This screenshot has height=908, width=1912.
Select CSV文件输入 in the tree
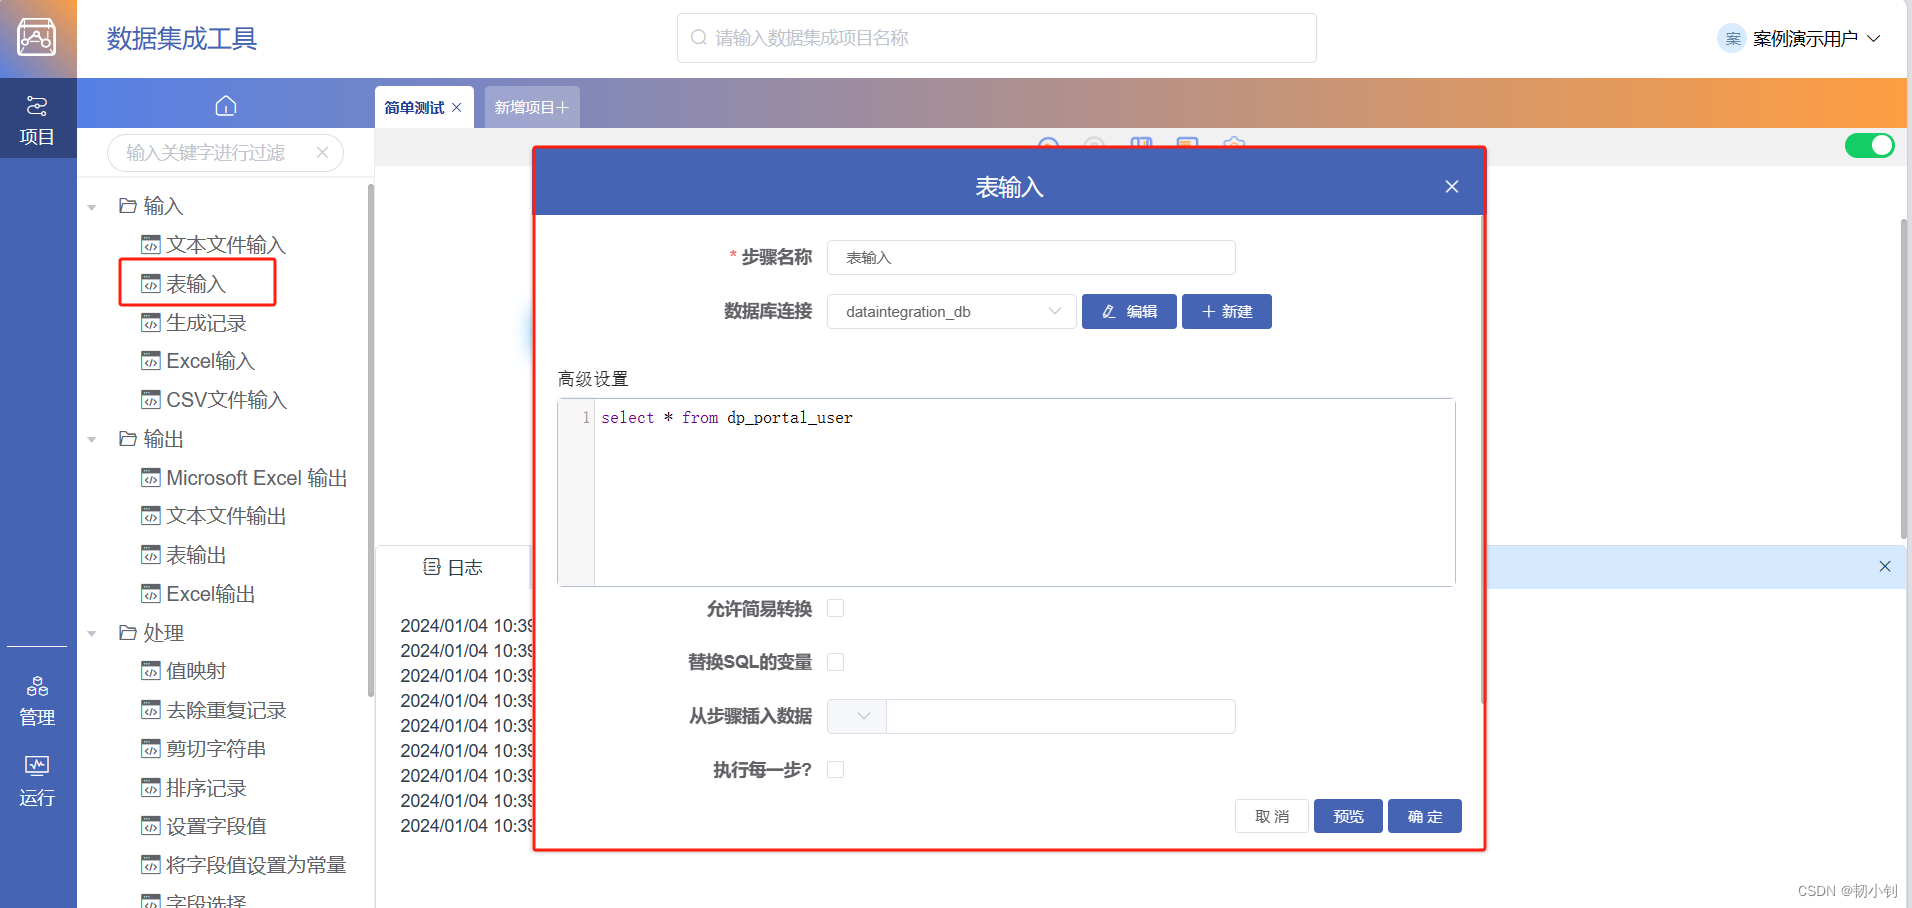click(214, 400)
